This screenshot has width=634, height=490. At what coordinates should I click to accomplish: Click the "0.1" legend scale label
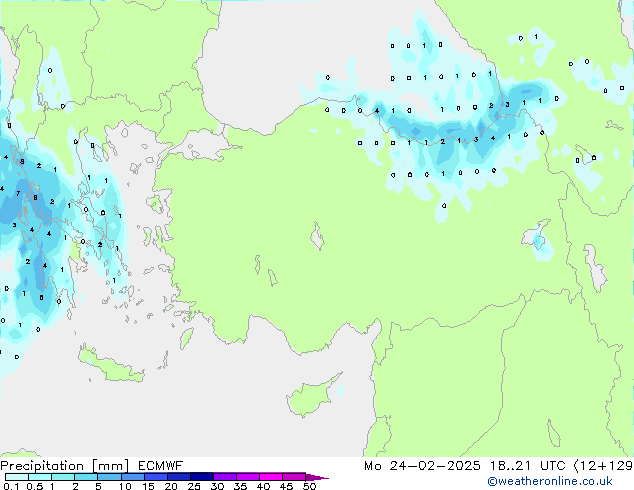click(11, 486)
